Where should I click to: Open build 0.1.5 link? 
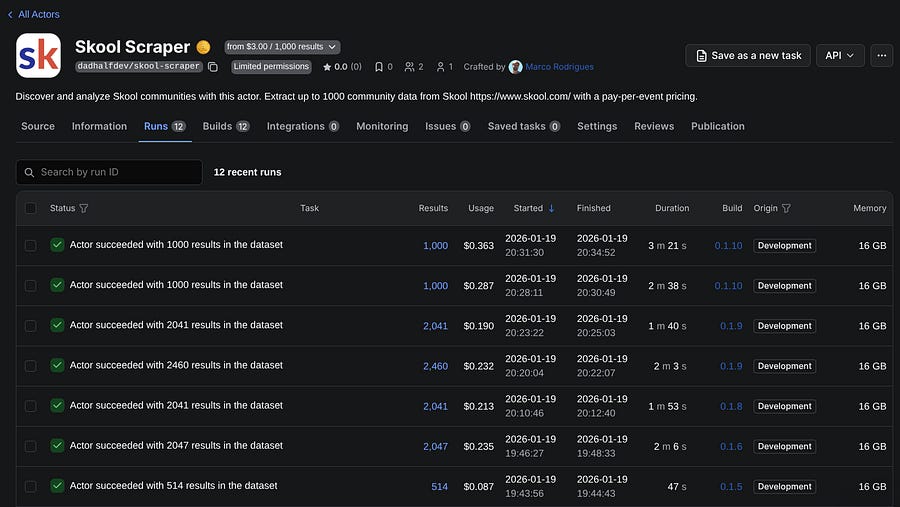(x=731, y=487)
